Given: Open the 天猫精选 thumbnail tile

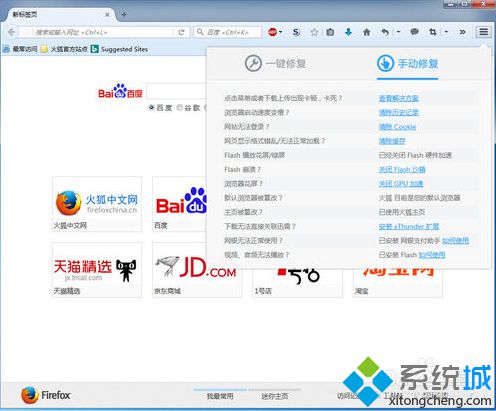Looking at the screenshot, I should pos(97,270).
